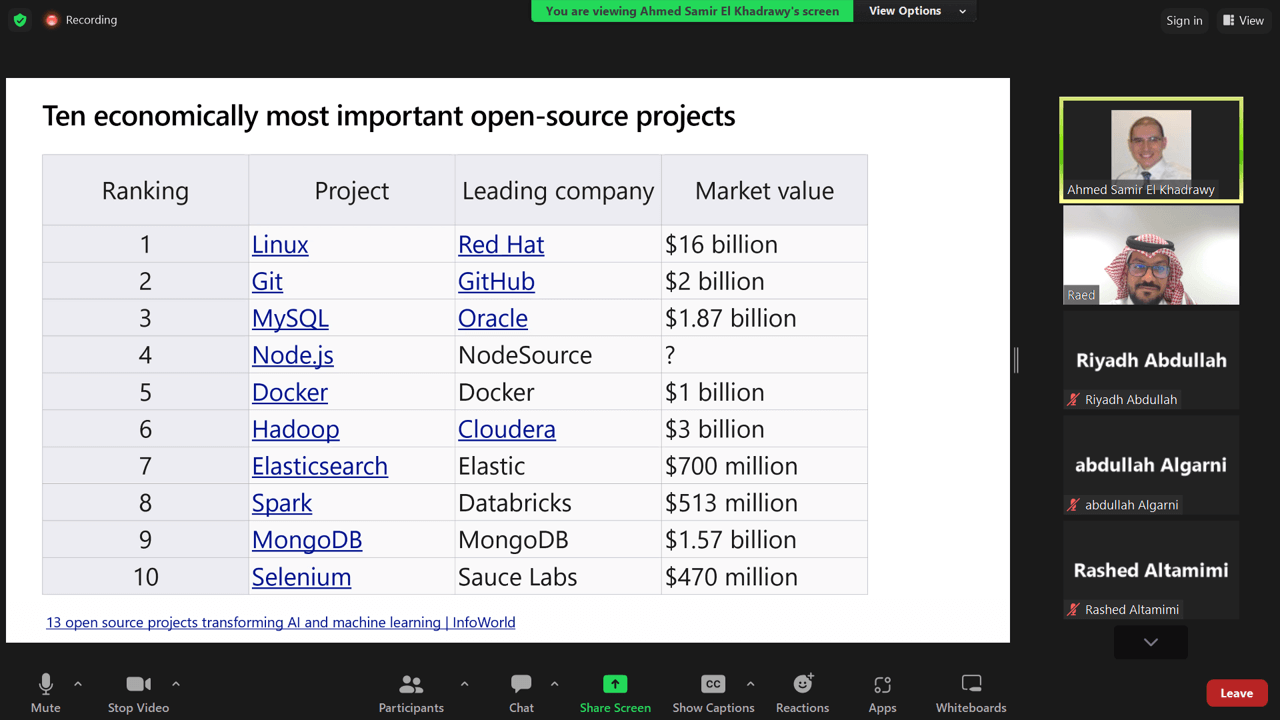
Task: Stop your video
Action: click(138, 692)
